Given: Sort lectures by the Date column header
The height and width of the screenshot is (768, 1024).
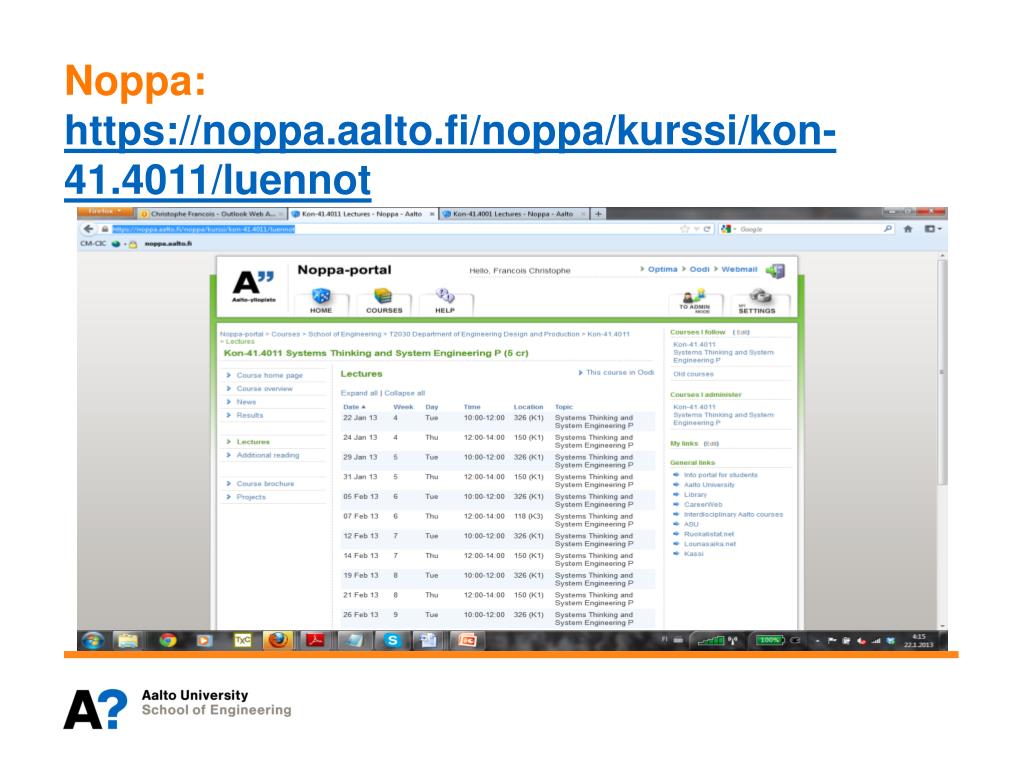Looking at the screenshot, I should (354, 407).
